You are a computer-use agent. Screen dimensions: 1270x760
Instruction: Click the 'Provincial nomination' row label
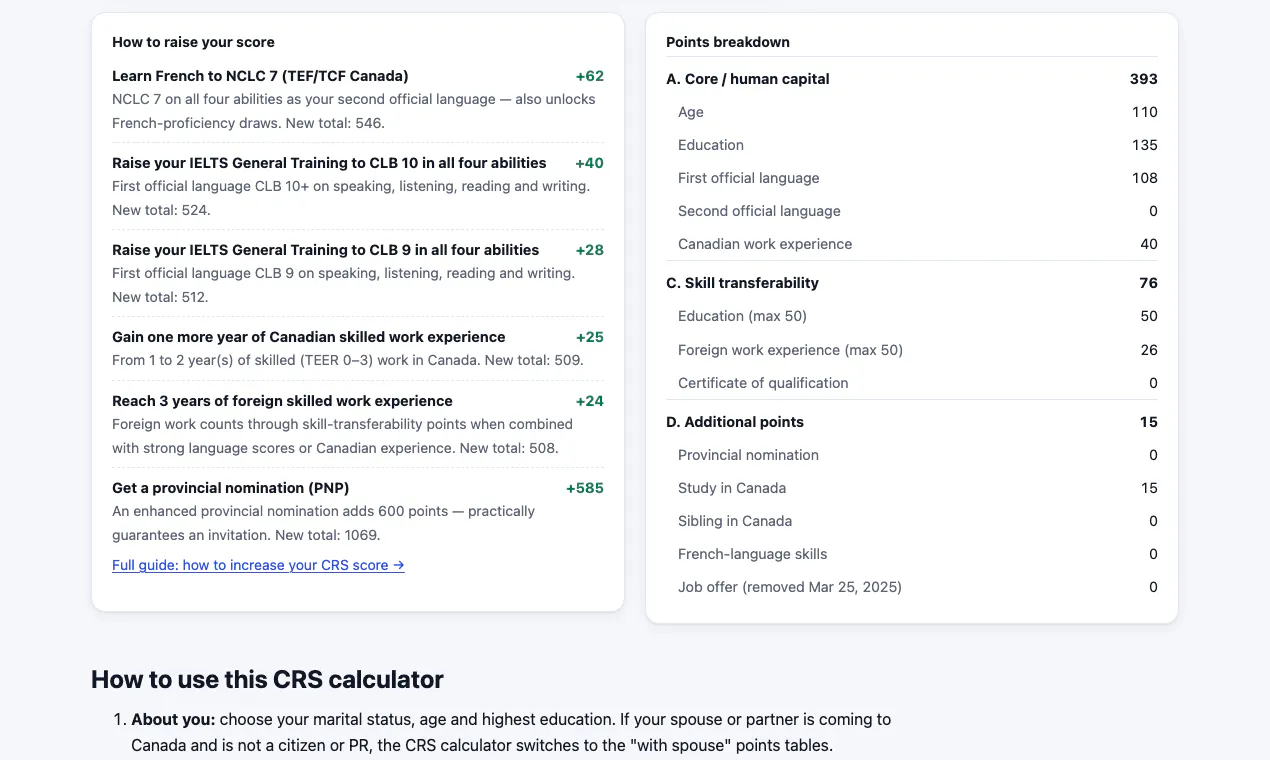click(748, 455)
